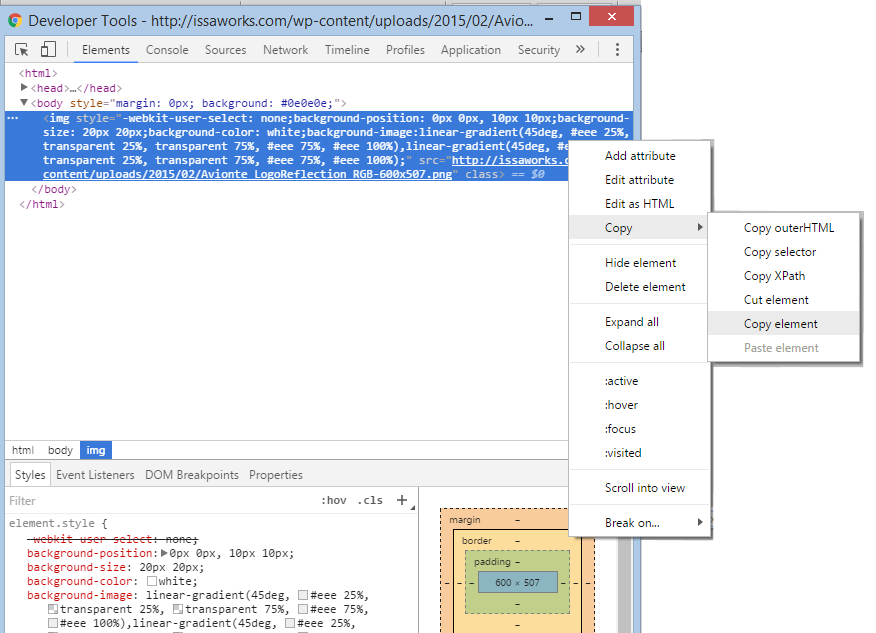The height and width of the screenshot is (633, 876).
Task: Open the Profiles tab
Action: pyautogui.click(x=405, y=50)
